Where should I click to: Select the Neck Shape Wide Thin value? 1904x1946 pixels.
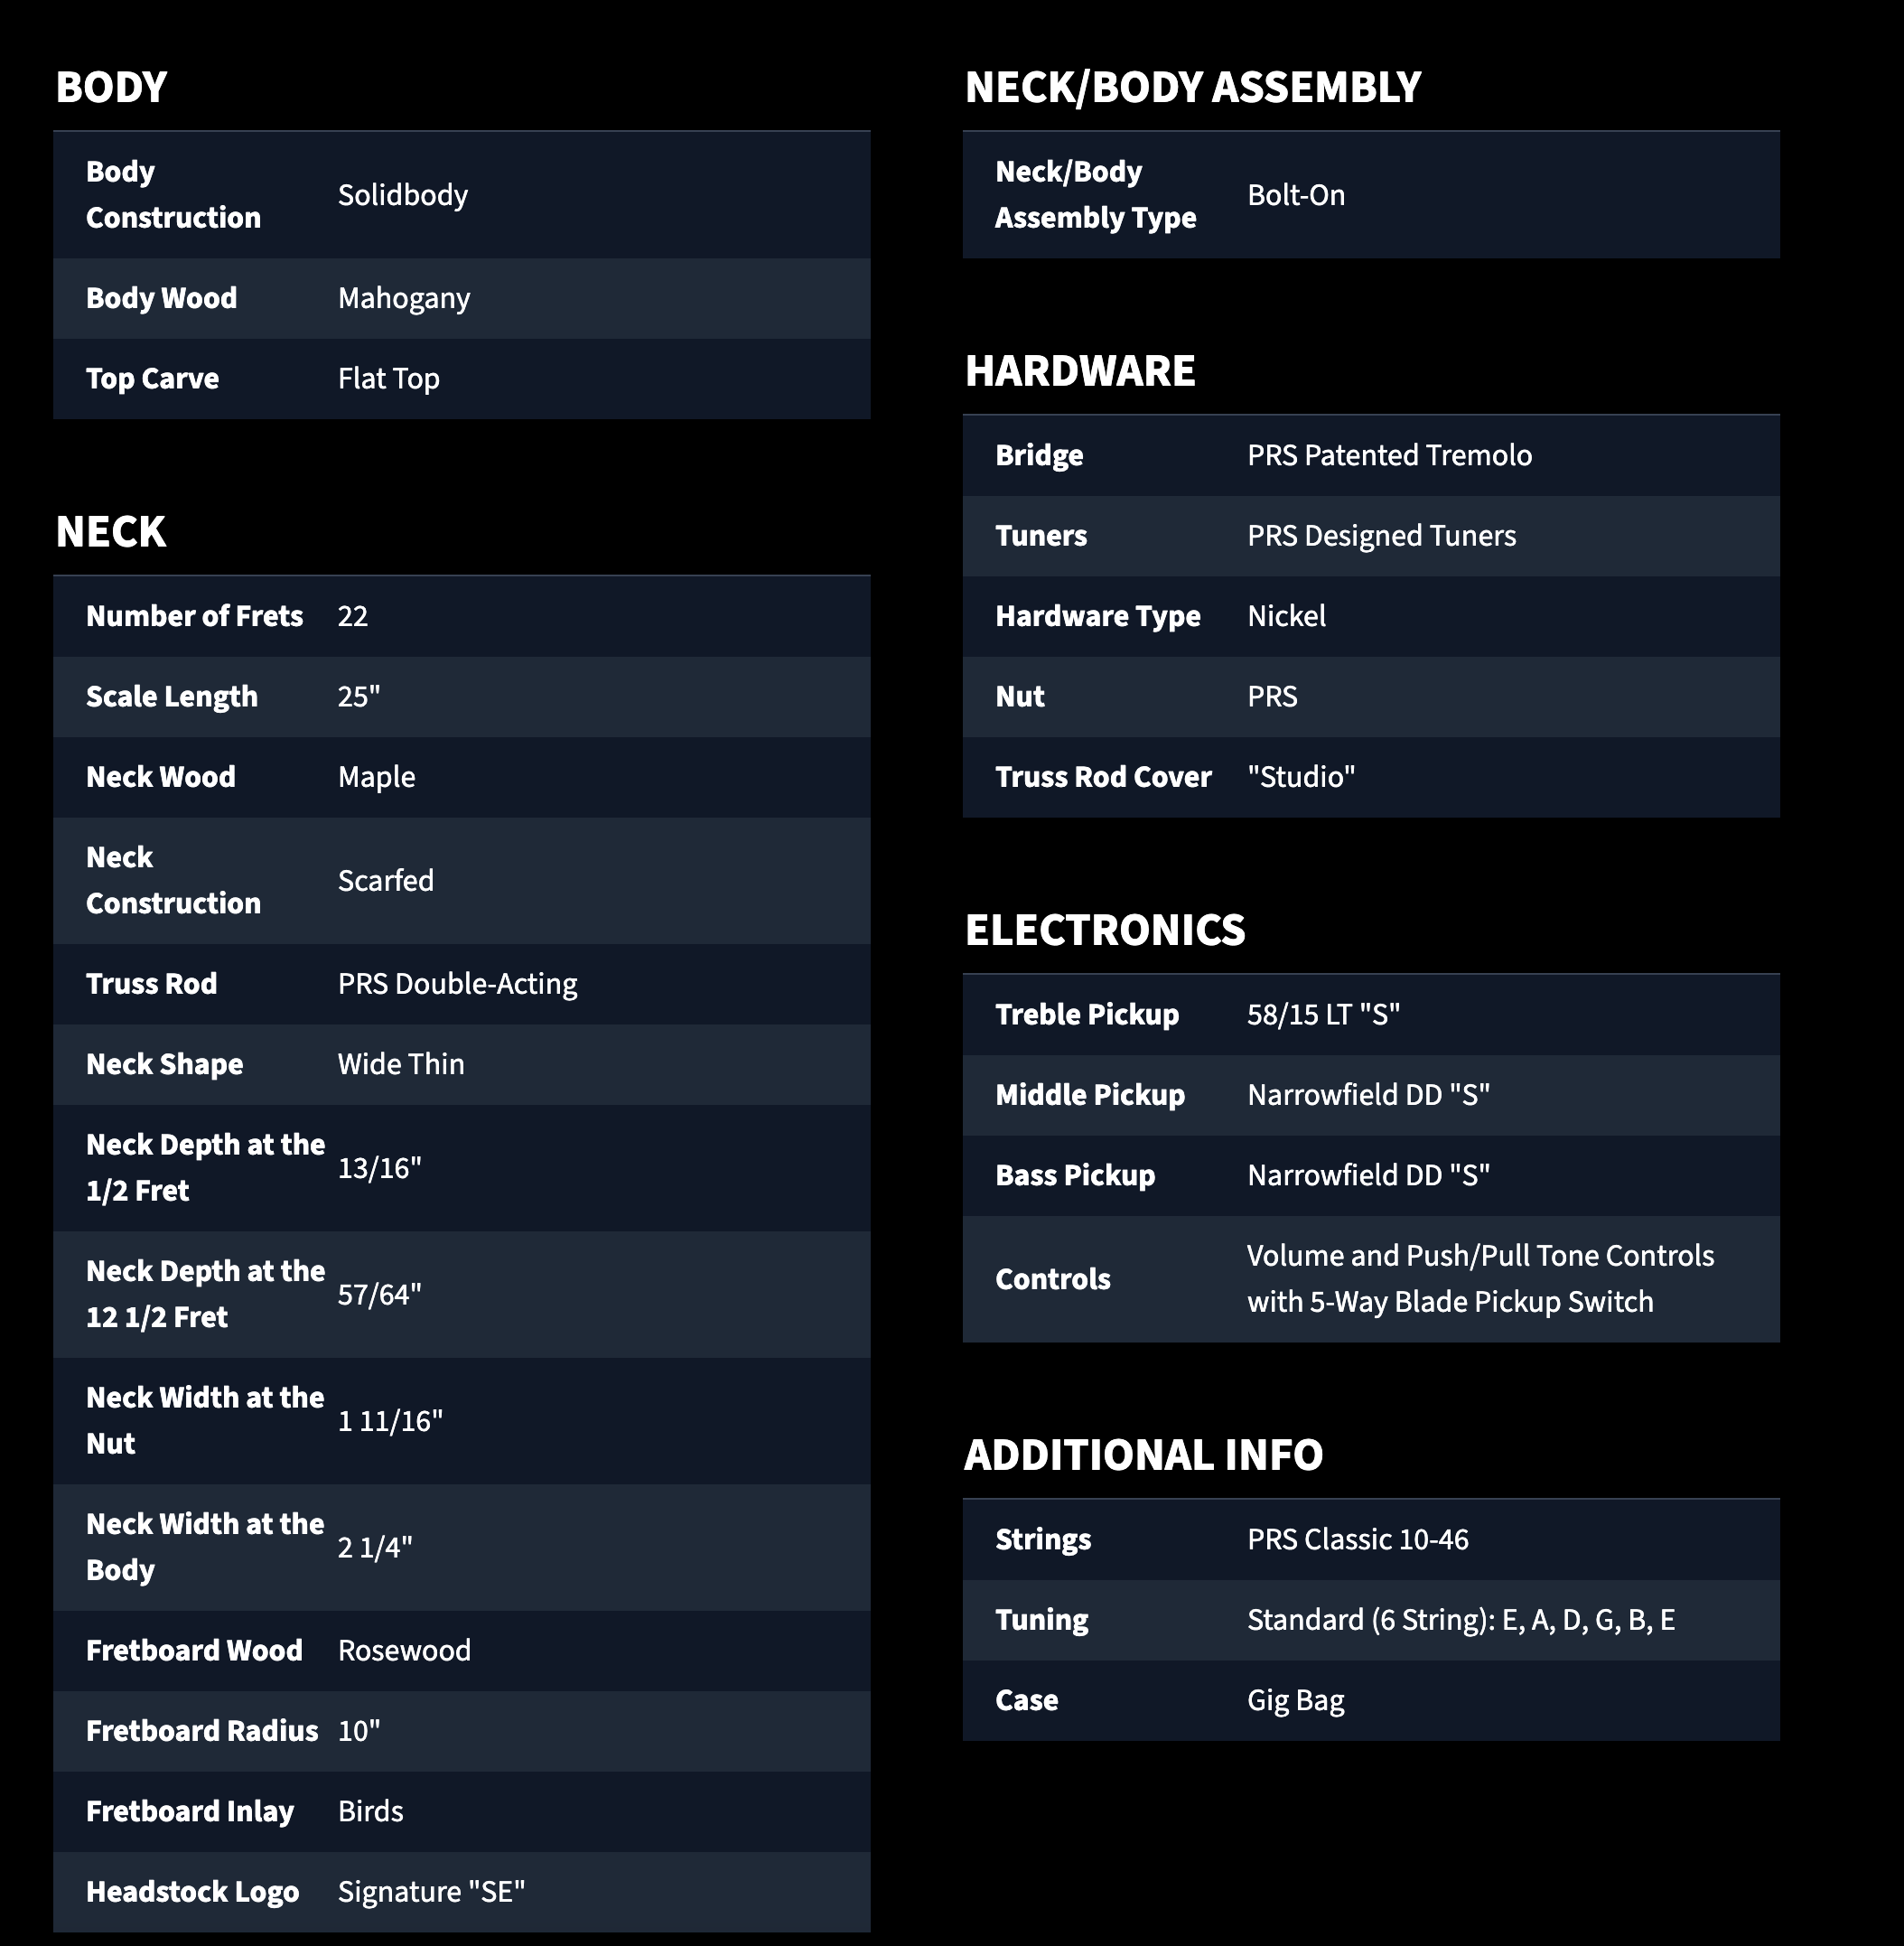click(401, 1064)
